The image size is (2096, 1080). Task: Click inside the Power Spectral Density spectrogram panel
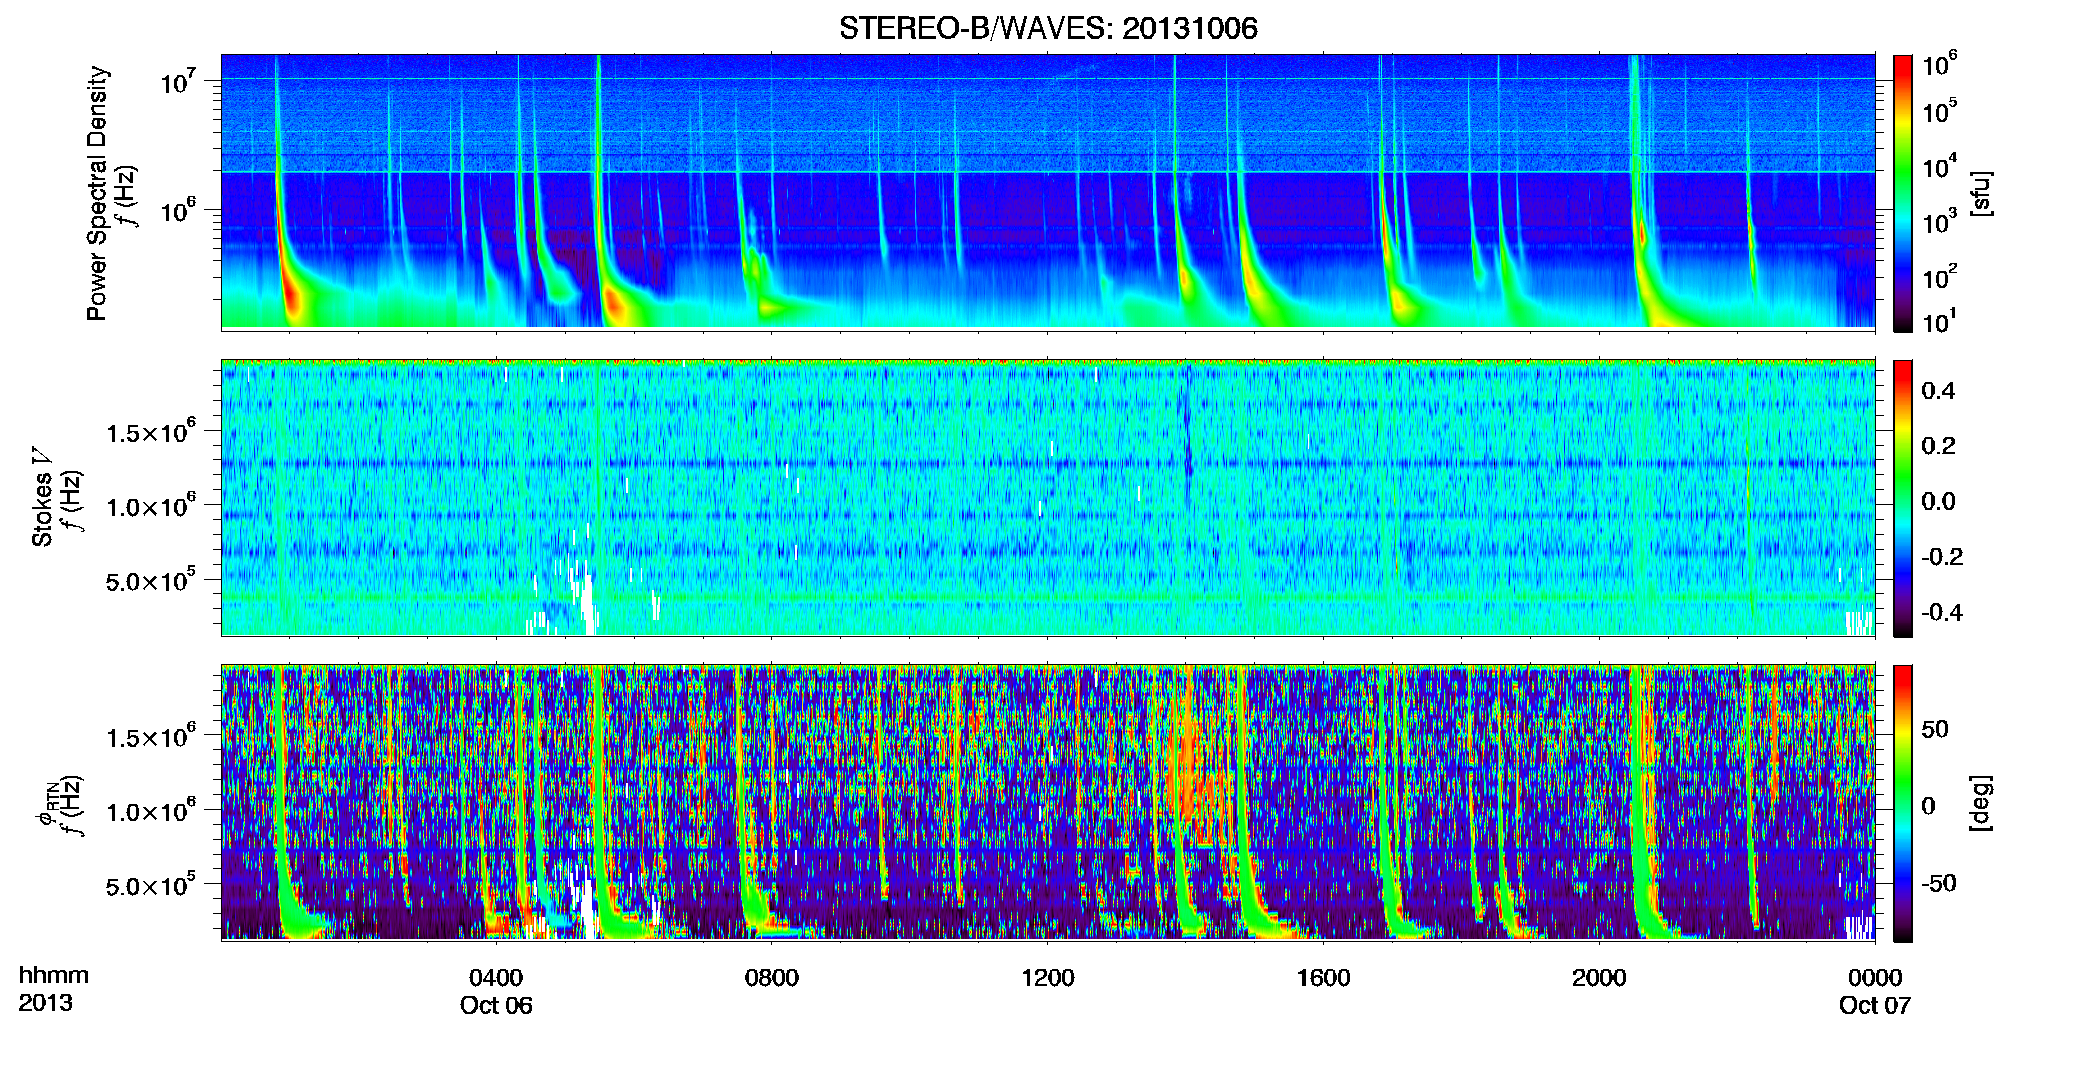[1048, 192]
